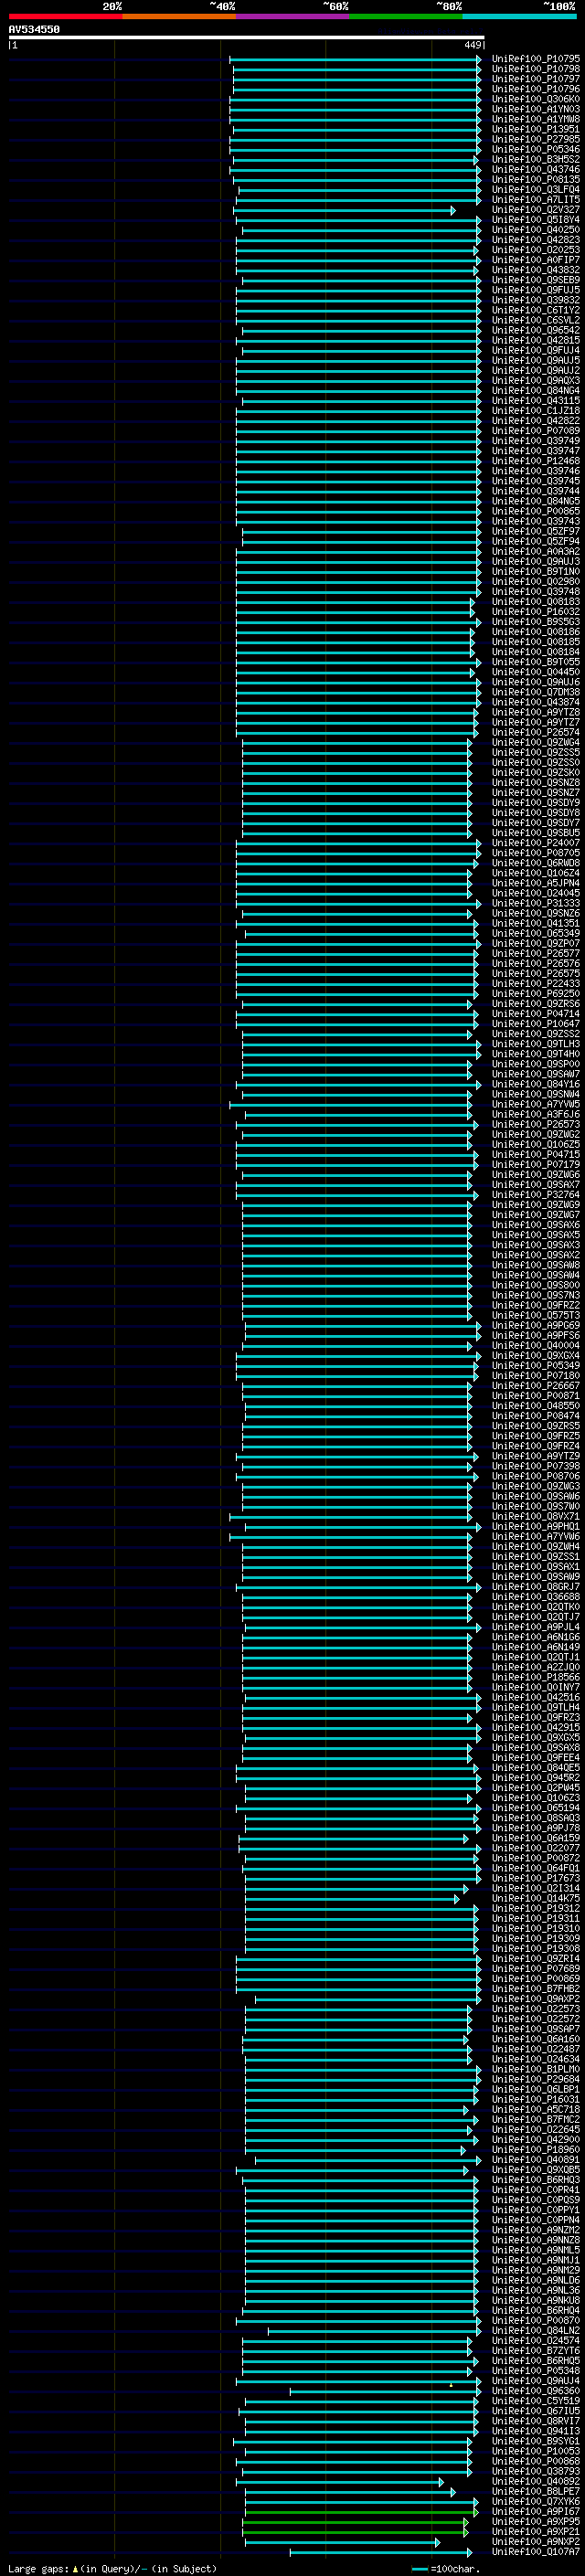This screenshot has width=585, height=2576.
Task: Select the UniRef100_Q2V327 label
Action: [536, 210]
